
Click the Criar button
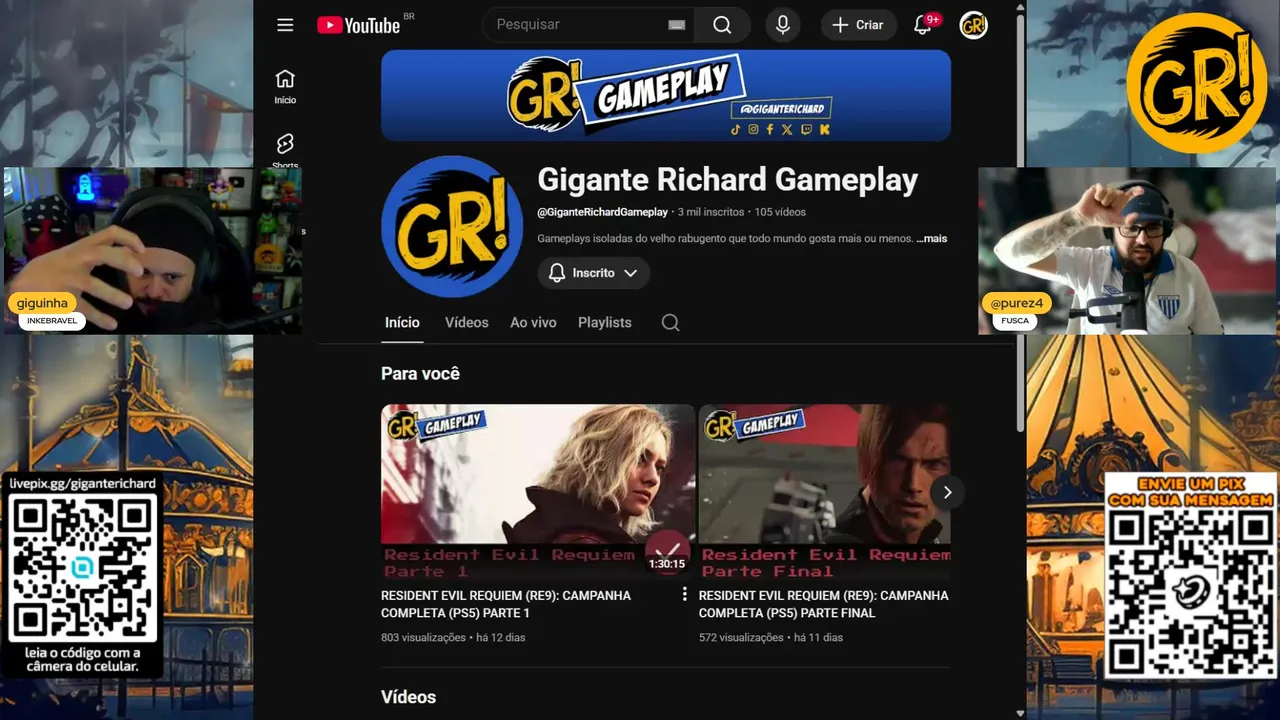[x=859, y=25]
